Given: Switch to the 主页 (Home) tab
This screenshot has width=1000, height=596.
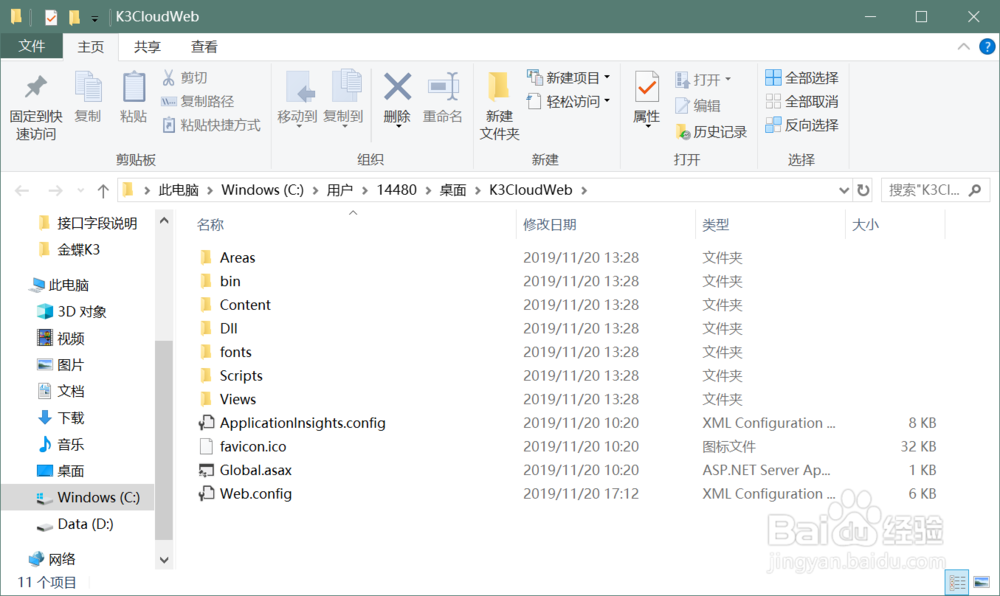Looking at the screenshot, I should [91, 47].
